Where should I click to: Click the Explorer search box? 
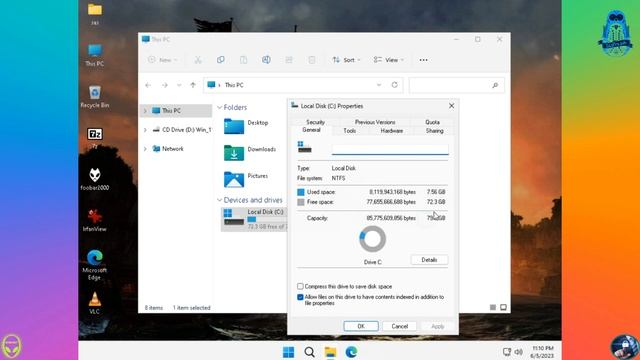(456, 85)
